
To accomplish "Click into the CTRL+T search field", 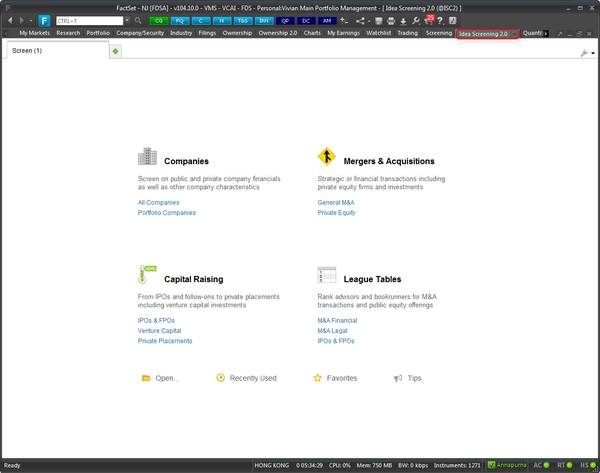I will tap(90, 21).
